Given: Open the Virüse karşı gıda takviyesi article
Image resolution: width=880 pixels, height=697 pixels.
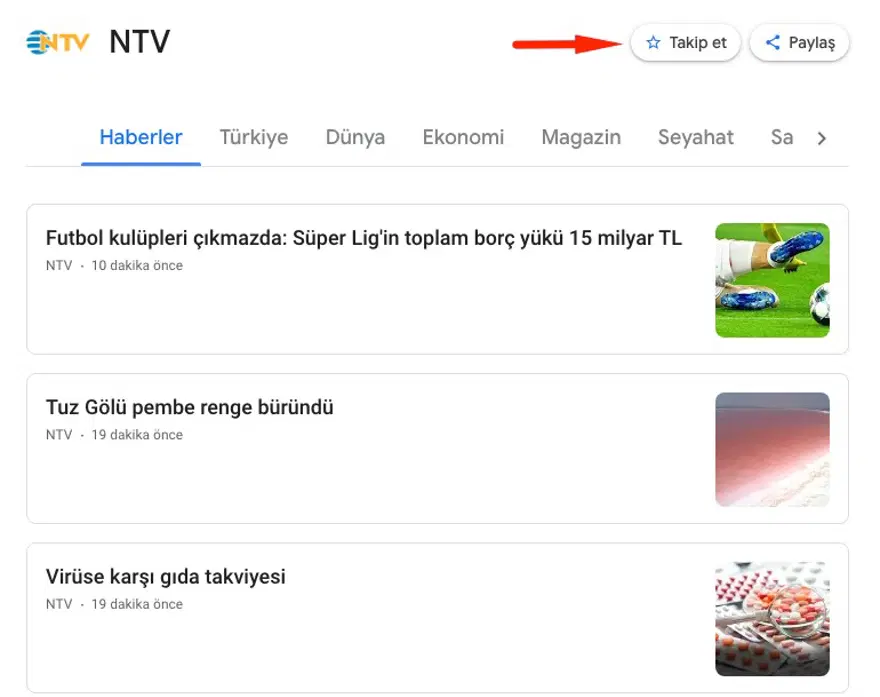Looking at the screenshot, I should point(166,577).
